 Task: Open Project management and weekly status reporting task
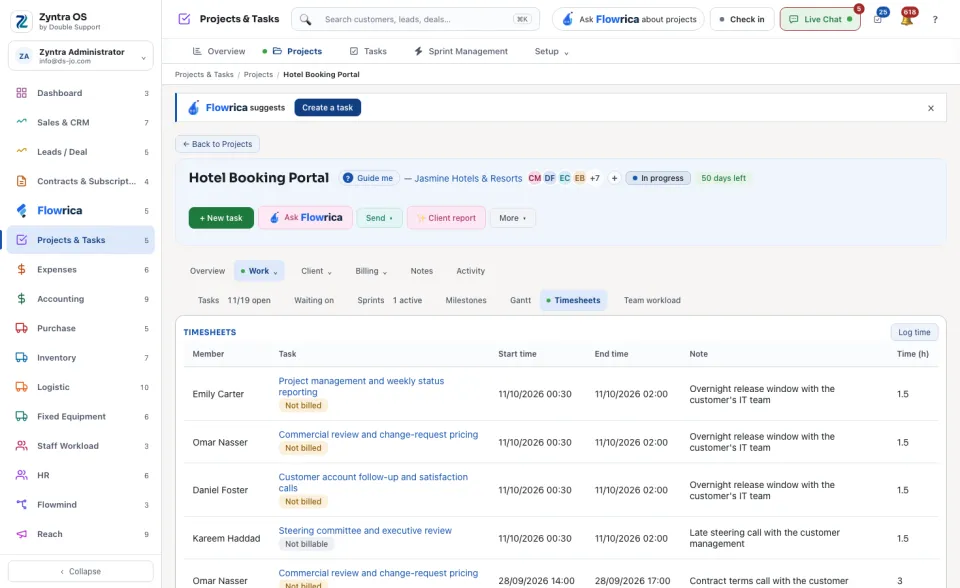click(x=361, y=386)
